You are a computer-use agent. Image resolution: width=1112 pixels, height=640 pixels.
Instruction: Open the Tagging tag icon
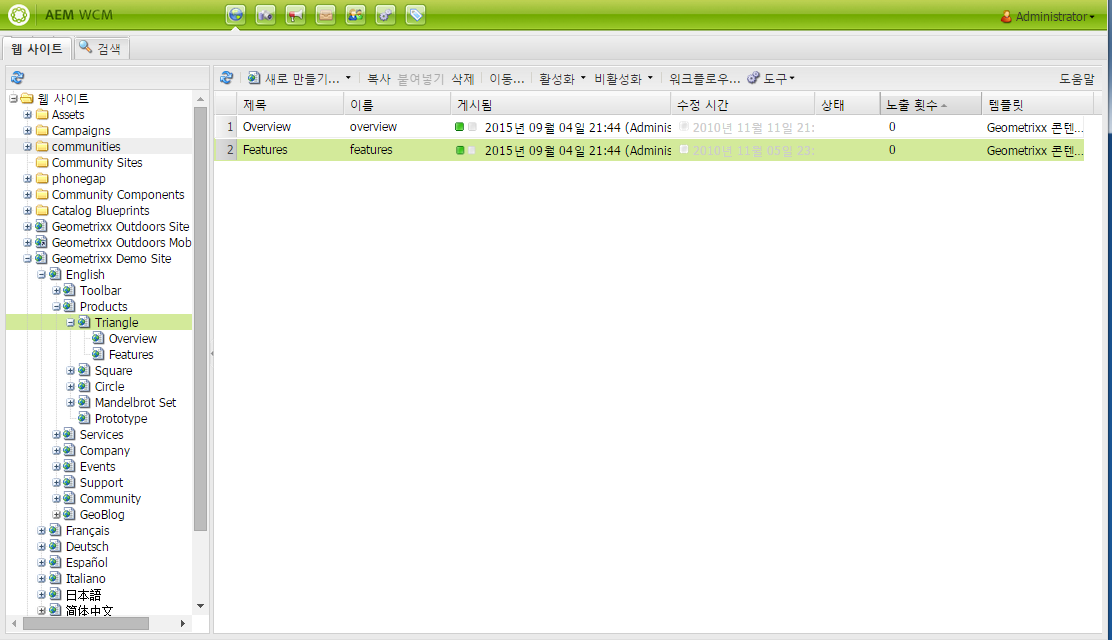tap(416, 15)
